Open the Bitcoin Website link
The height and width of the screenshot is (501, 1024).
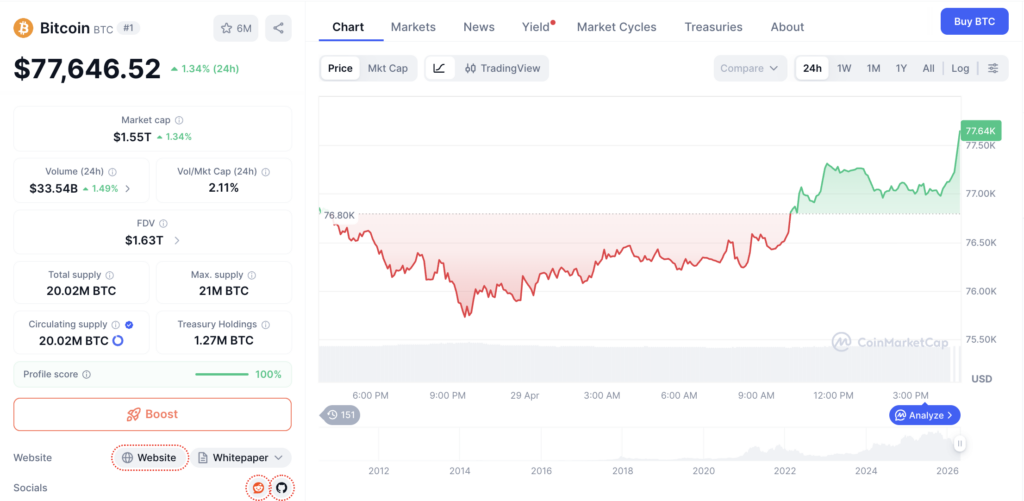pos(150,457)
